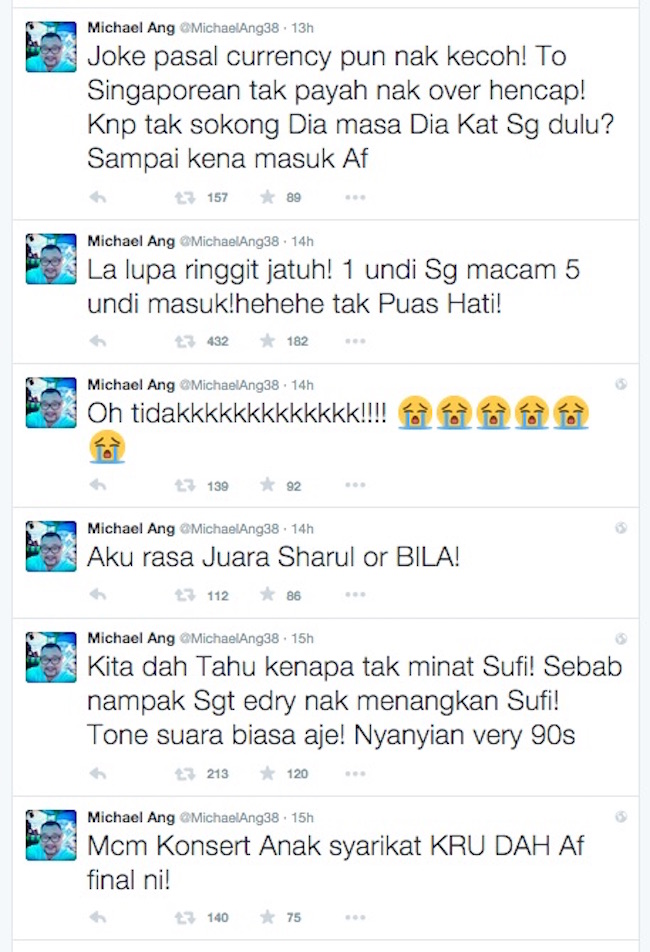Favorite the 'La lupa ringgit jatuh' tweet
The image size is (650, 952).
click(268, 341)
